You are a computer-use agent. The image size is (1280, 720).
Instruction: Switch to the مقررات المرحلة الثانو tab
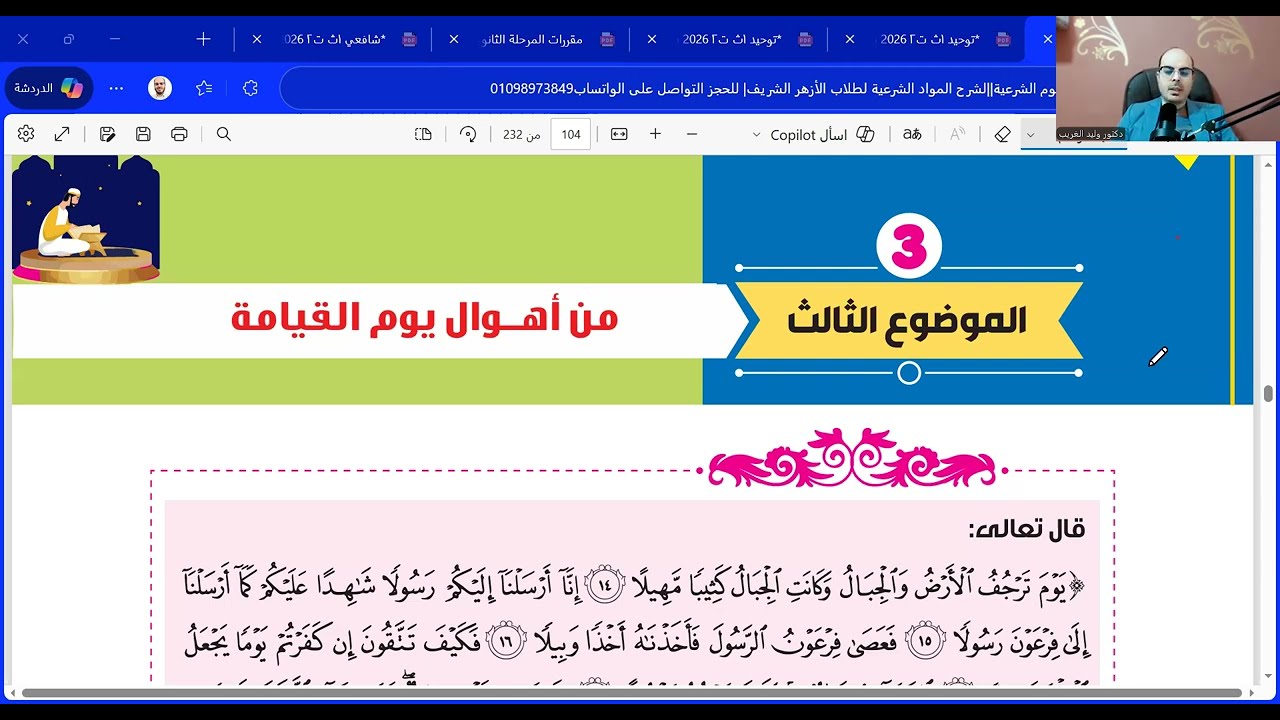click(533, 39)
